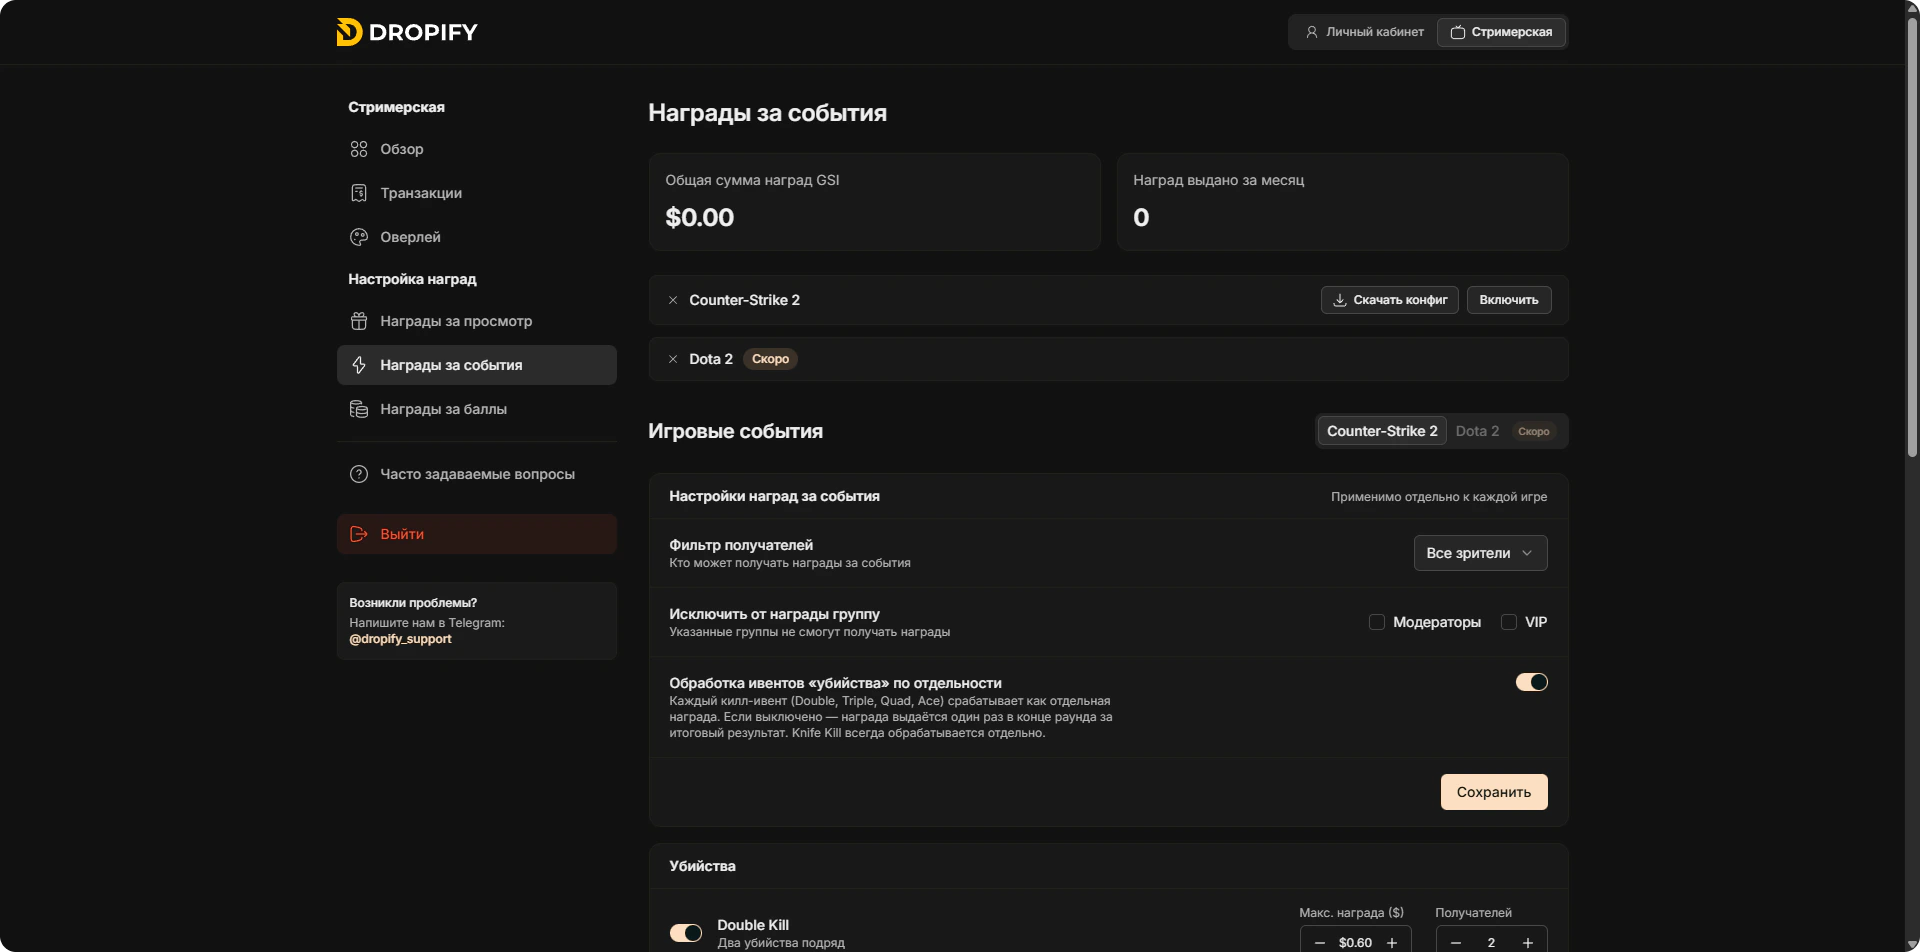The height and width of the screenshot is (952, 1920).
Task: Click the Double Kill recipients value field
Action: (x=1491, y=943)
